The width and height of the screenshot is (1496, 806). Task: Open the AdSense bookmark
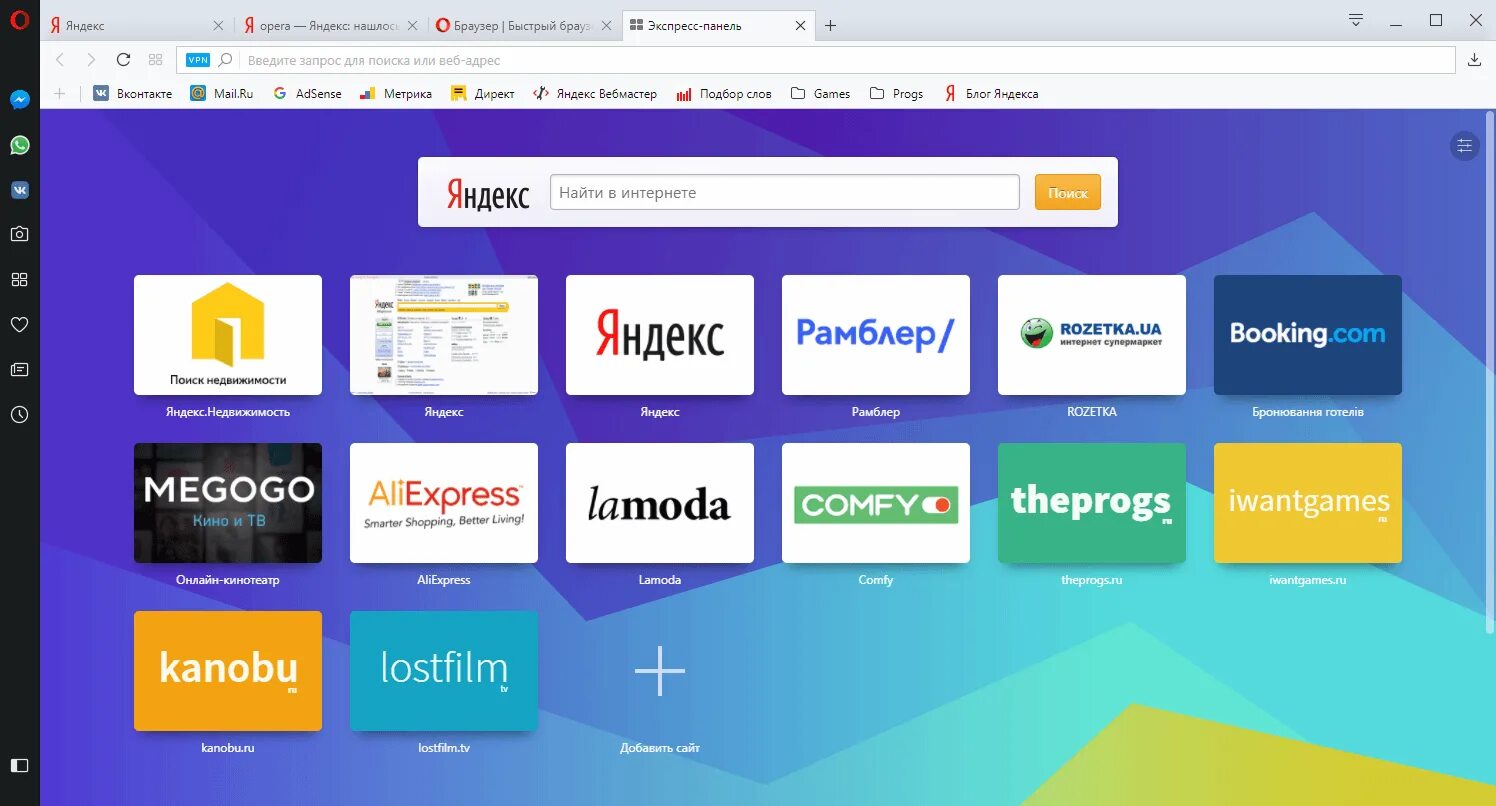pos(307,93)
